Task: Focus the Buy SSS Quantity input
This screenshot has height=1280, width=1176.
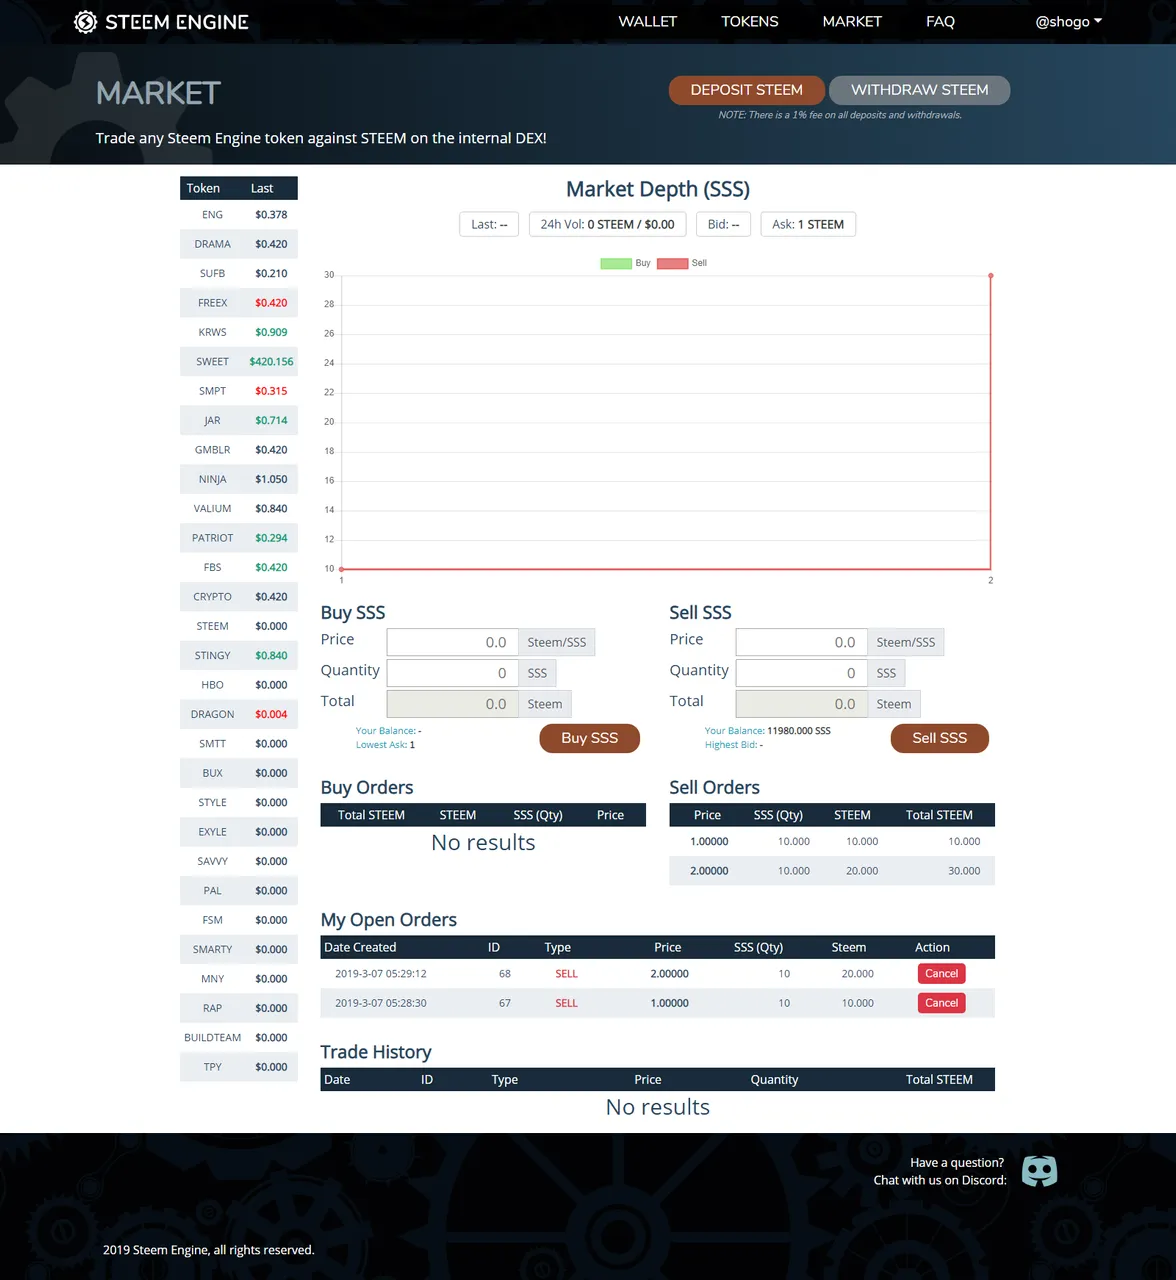Action: point(453,673)
